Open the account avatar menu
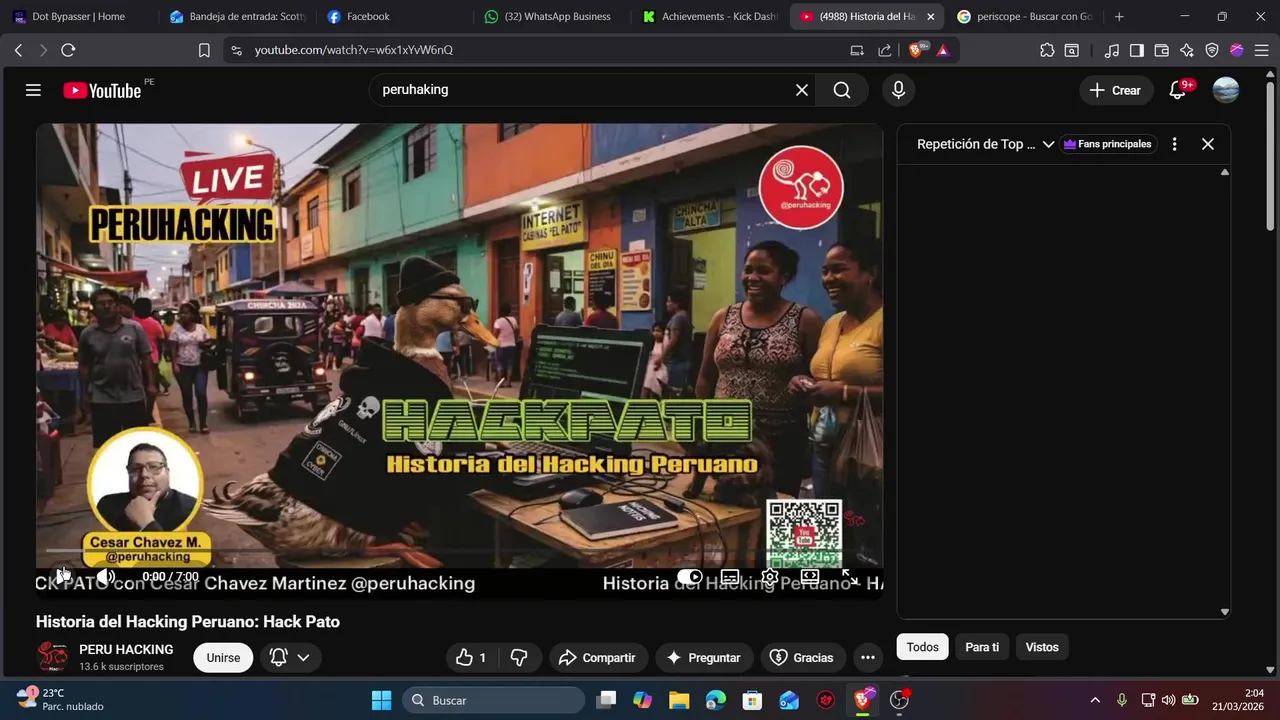The height and width of the screenshot is (720, 1280). pos(1226,90)
